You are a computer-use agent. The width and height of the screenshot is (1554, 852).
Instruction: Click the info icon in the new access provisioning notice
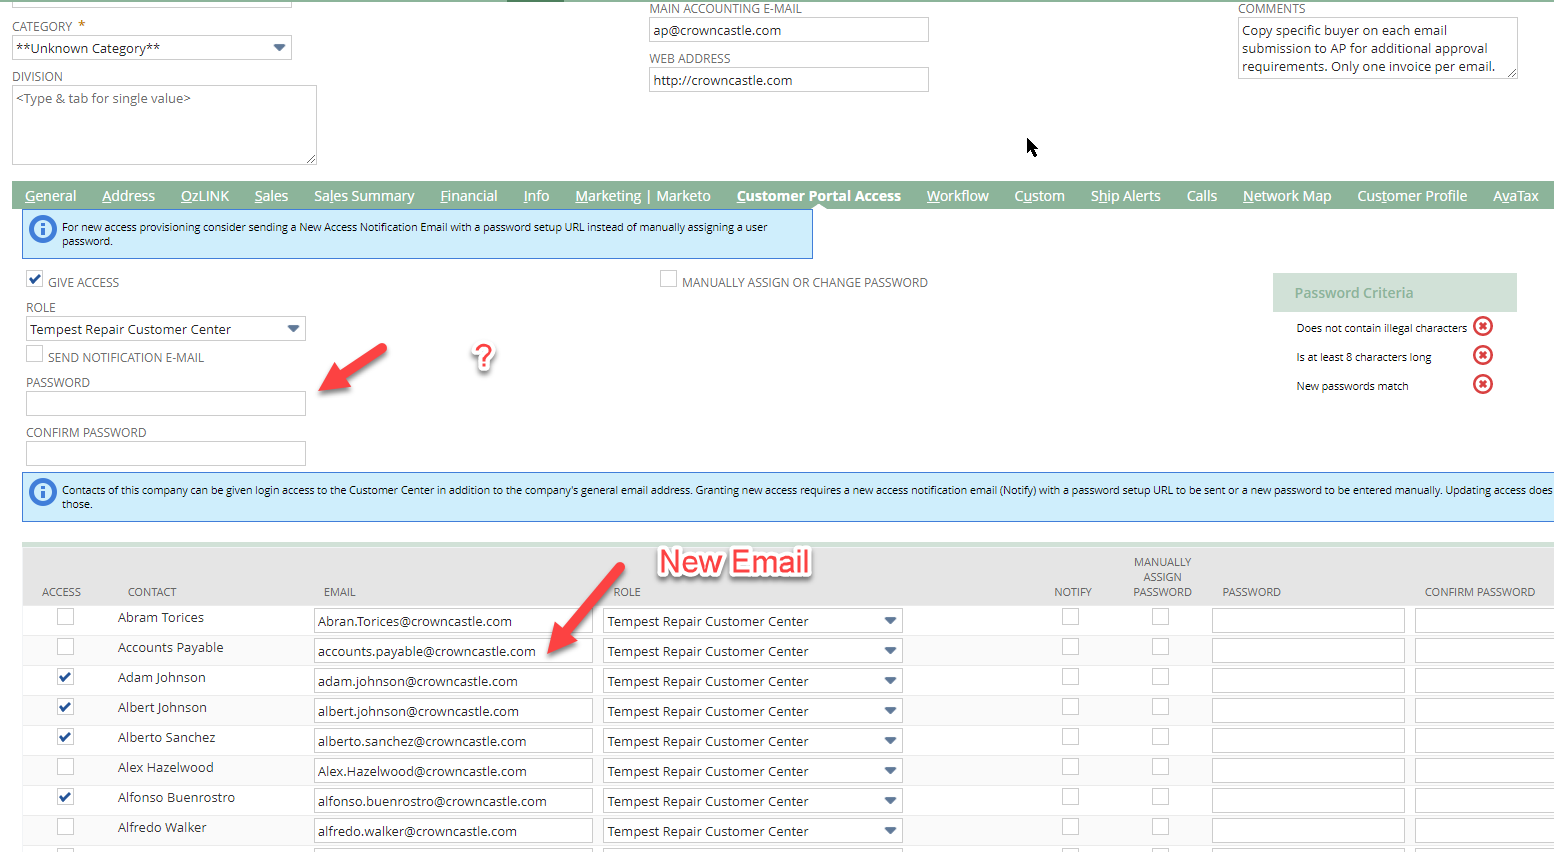42,229
